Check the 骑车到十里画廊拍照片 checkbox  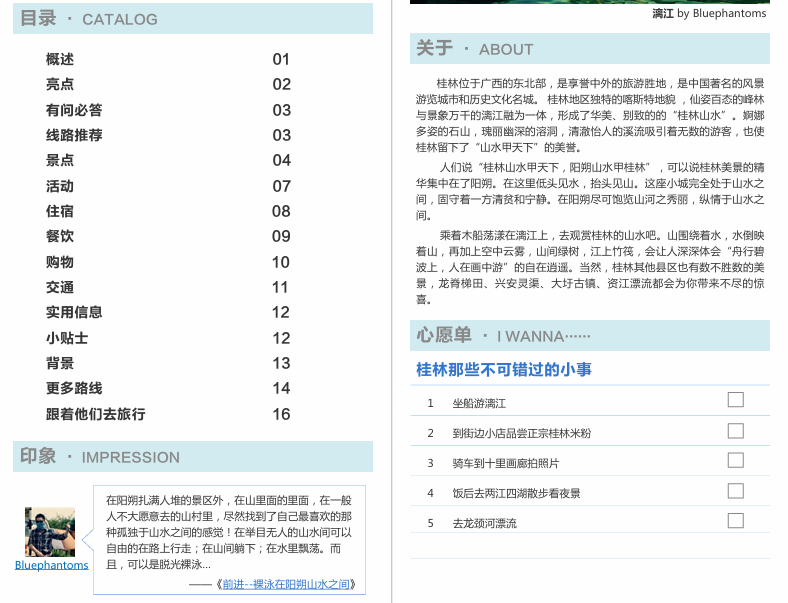tap(736, 461)
